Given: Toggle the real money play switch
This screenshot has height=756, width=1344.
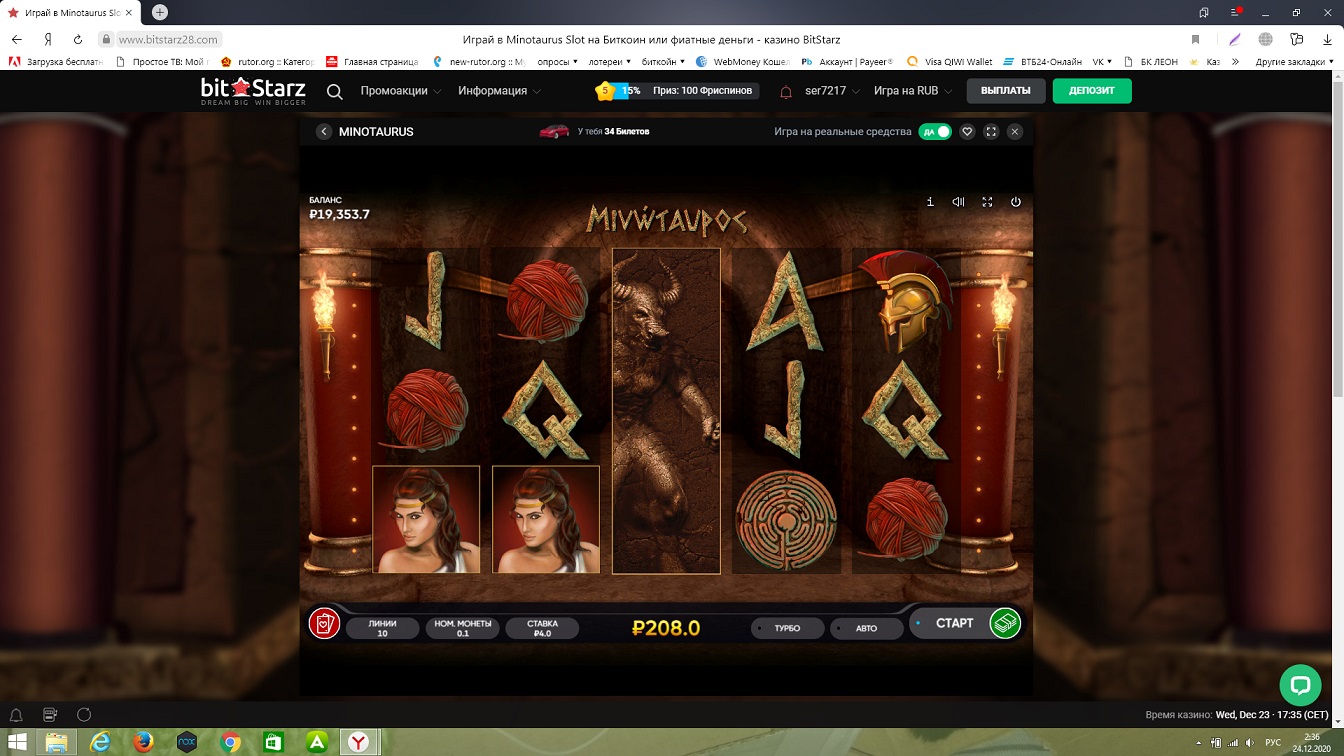Looking at the screenshot, I should (x=935, y=132).
